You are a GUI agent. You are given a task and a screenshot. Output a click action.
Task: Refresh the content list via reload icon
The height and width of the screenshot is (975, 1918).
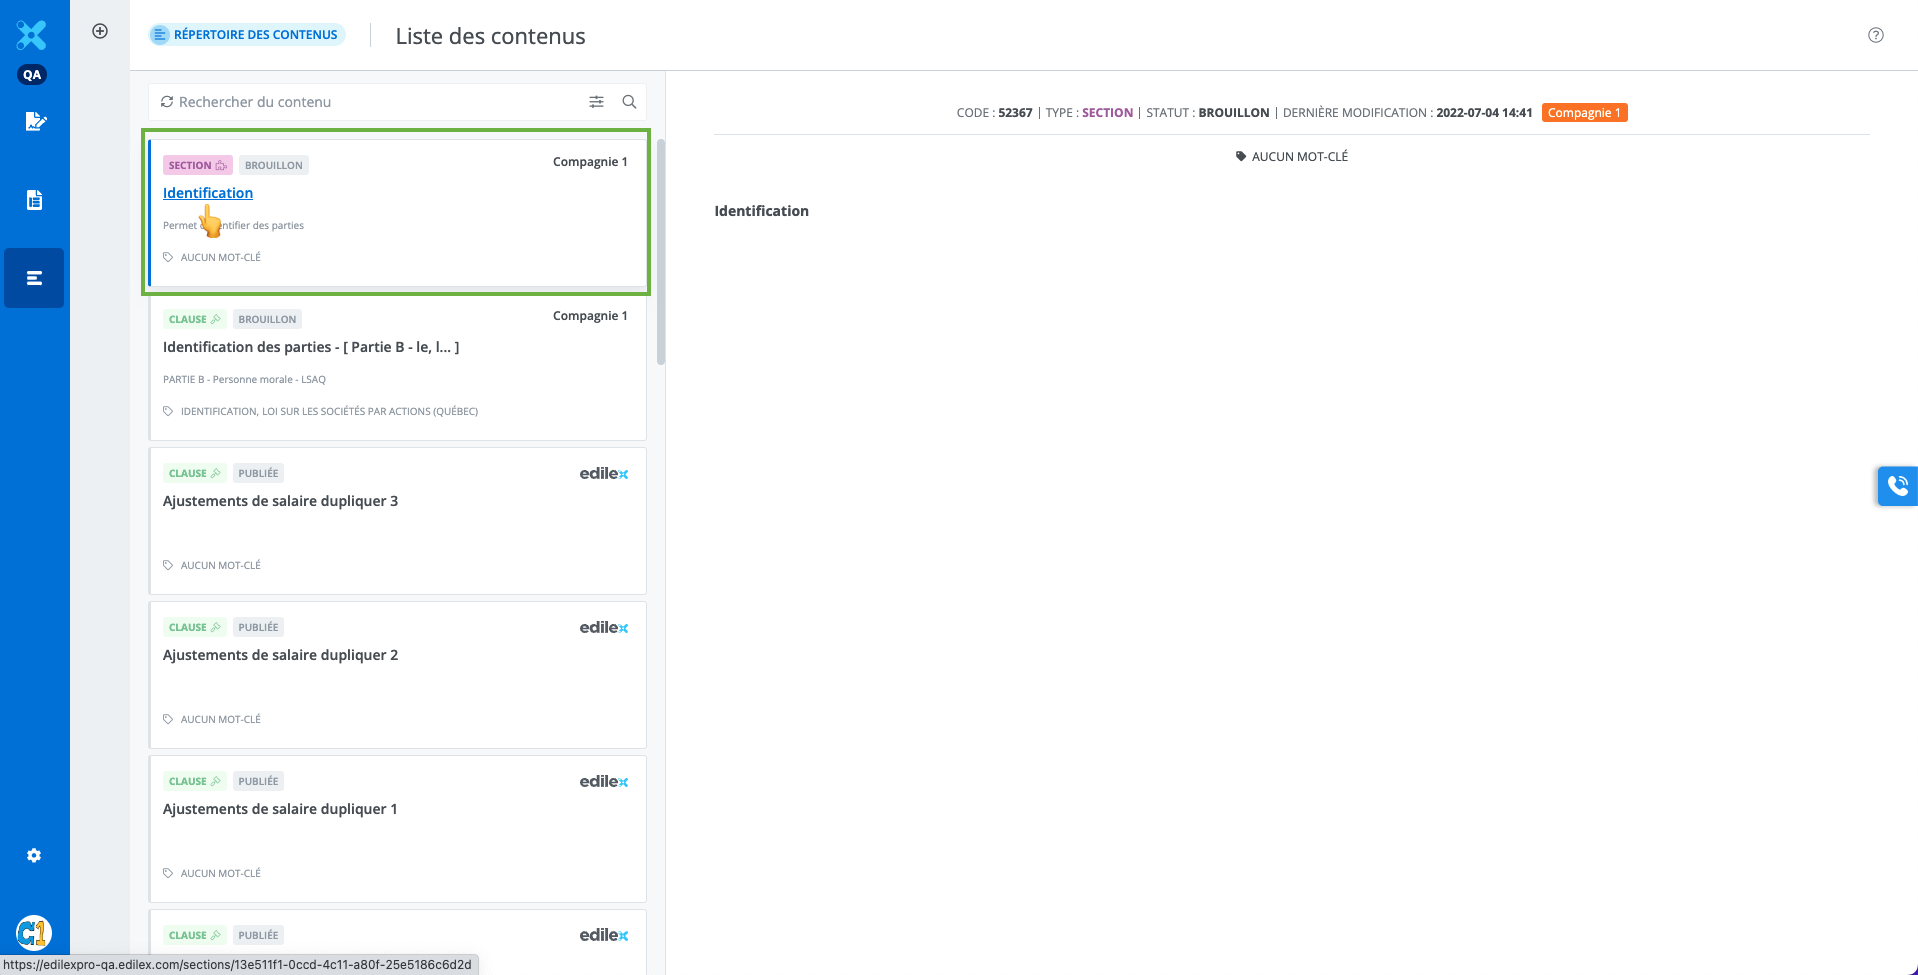tap(167, 102)
